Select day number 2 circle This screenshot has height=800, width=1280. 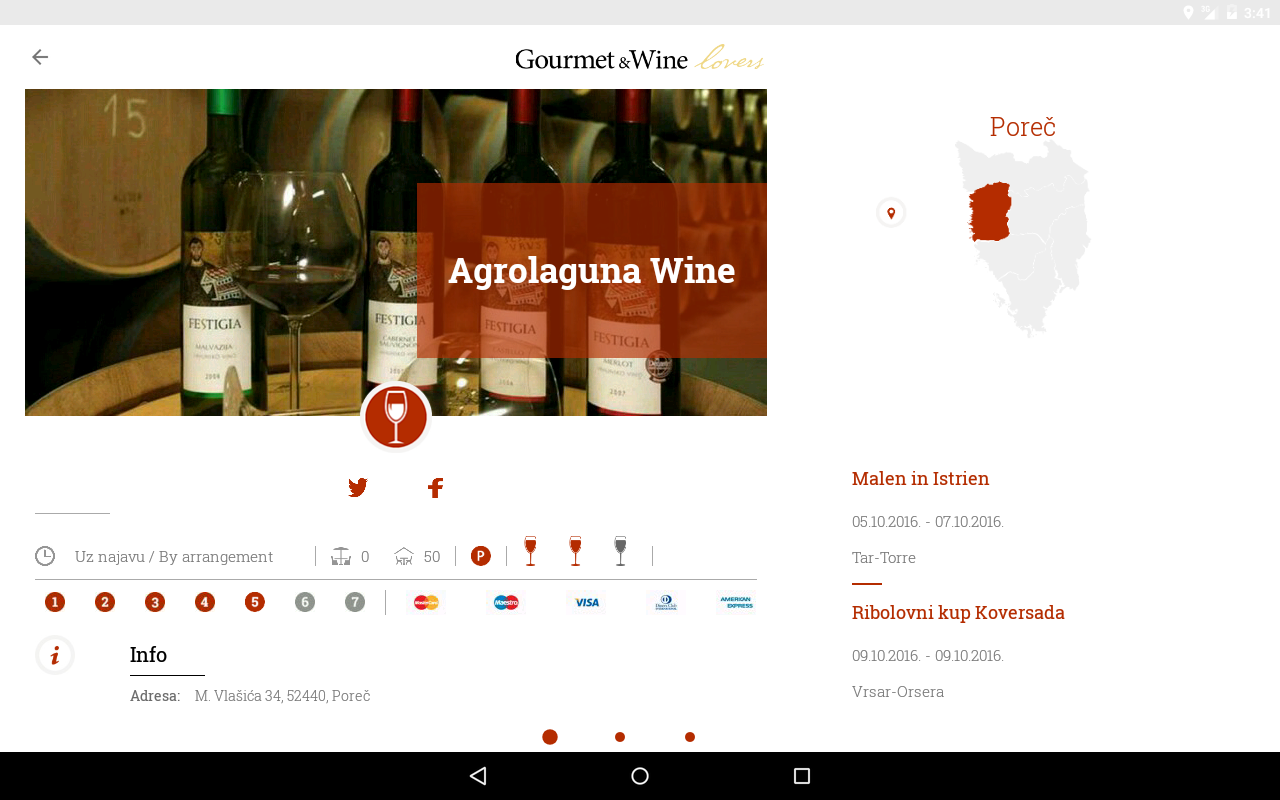tap(105, 602)
